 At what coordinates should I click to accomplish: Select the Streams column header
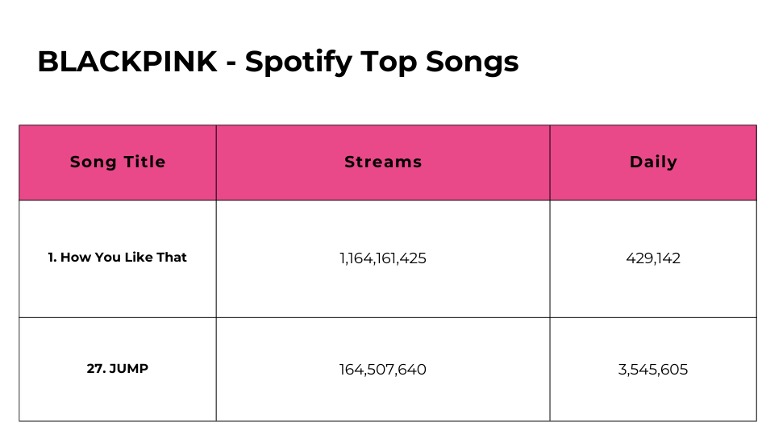[383, 162]
